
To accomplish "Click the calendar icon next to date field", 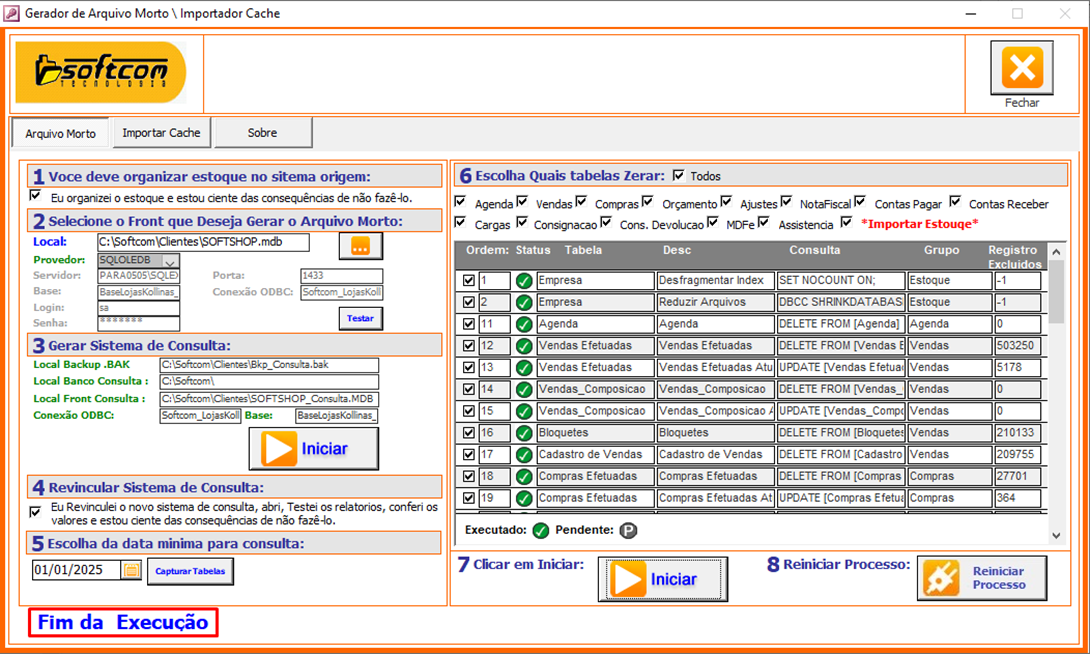I will click(x=131, y=570).
